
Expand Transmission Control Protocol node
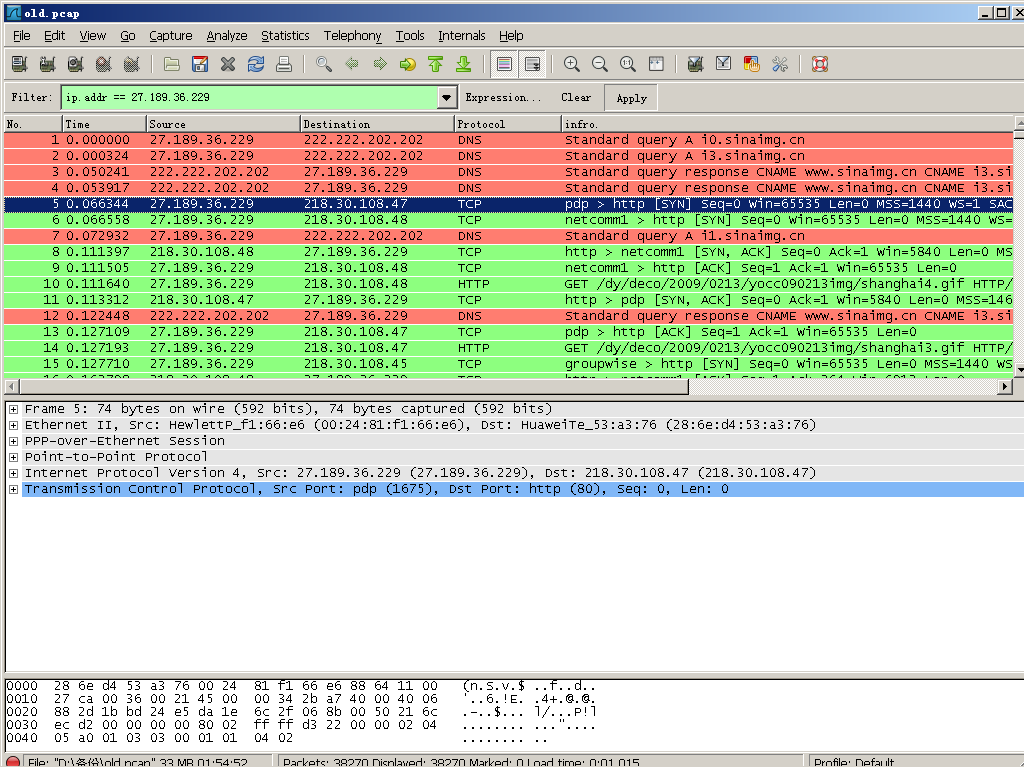[x=13, y=489]
